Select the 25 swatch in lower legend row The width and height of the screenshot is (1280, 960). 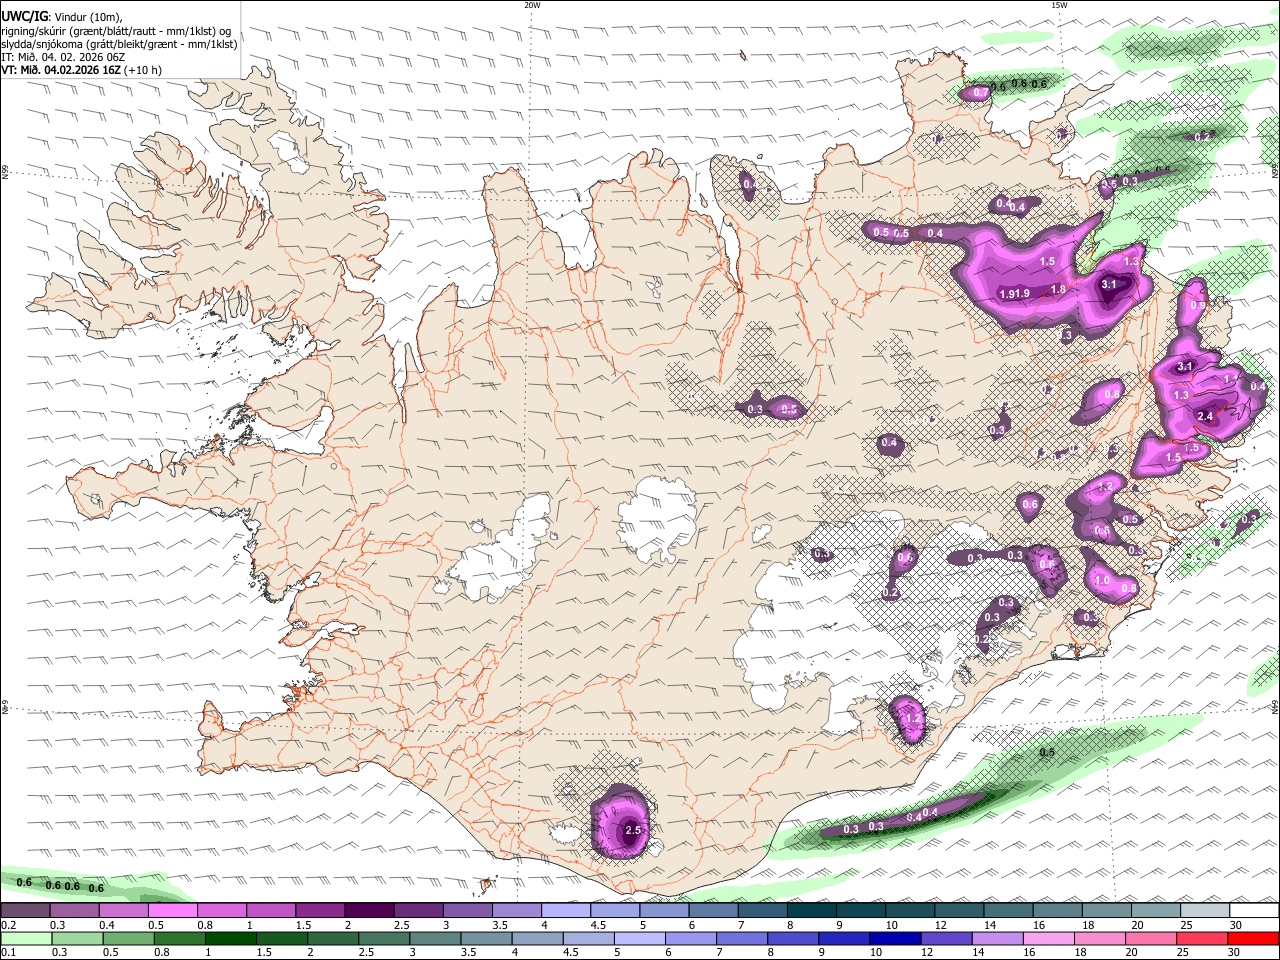1201,939
